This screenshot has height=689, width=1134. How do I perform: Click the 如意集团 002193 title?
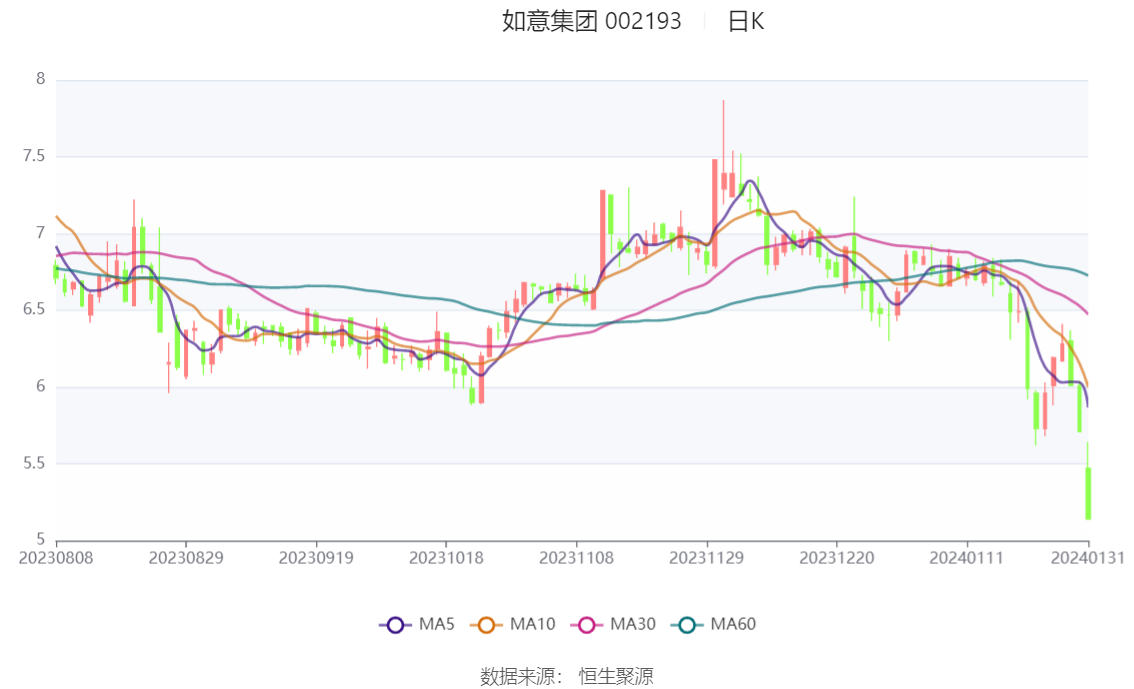coord(592,22)
